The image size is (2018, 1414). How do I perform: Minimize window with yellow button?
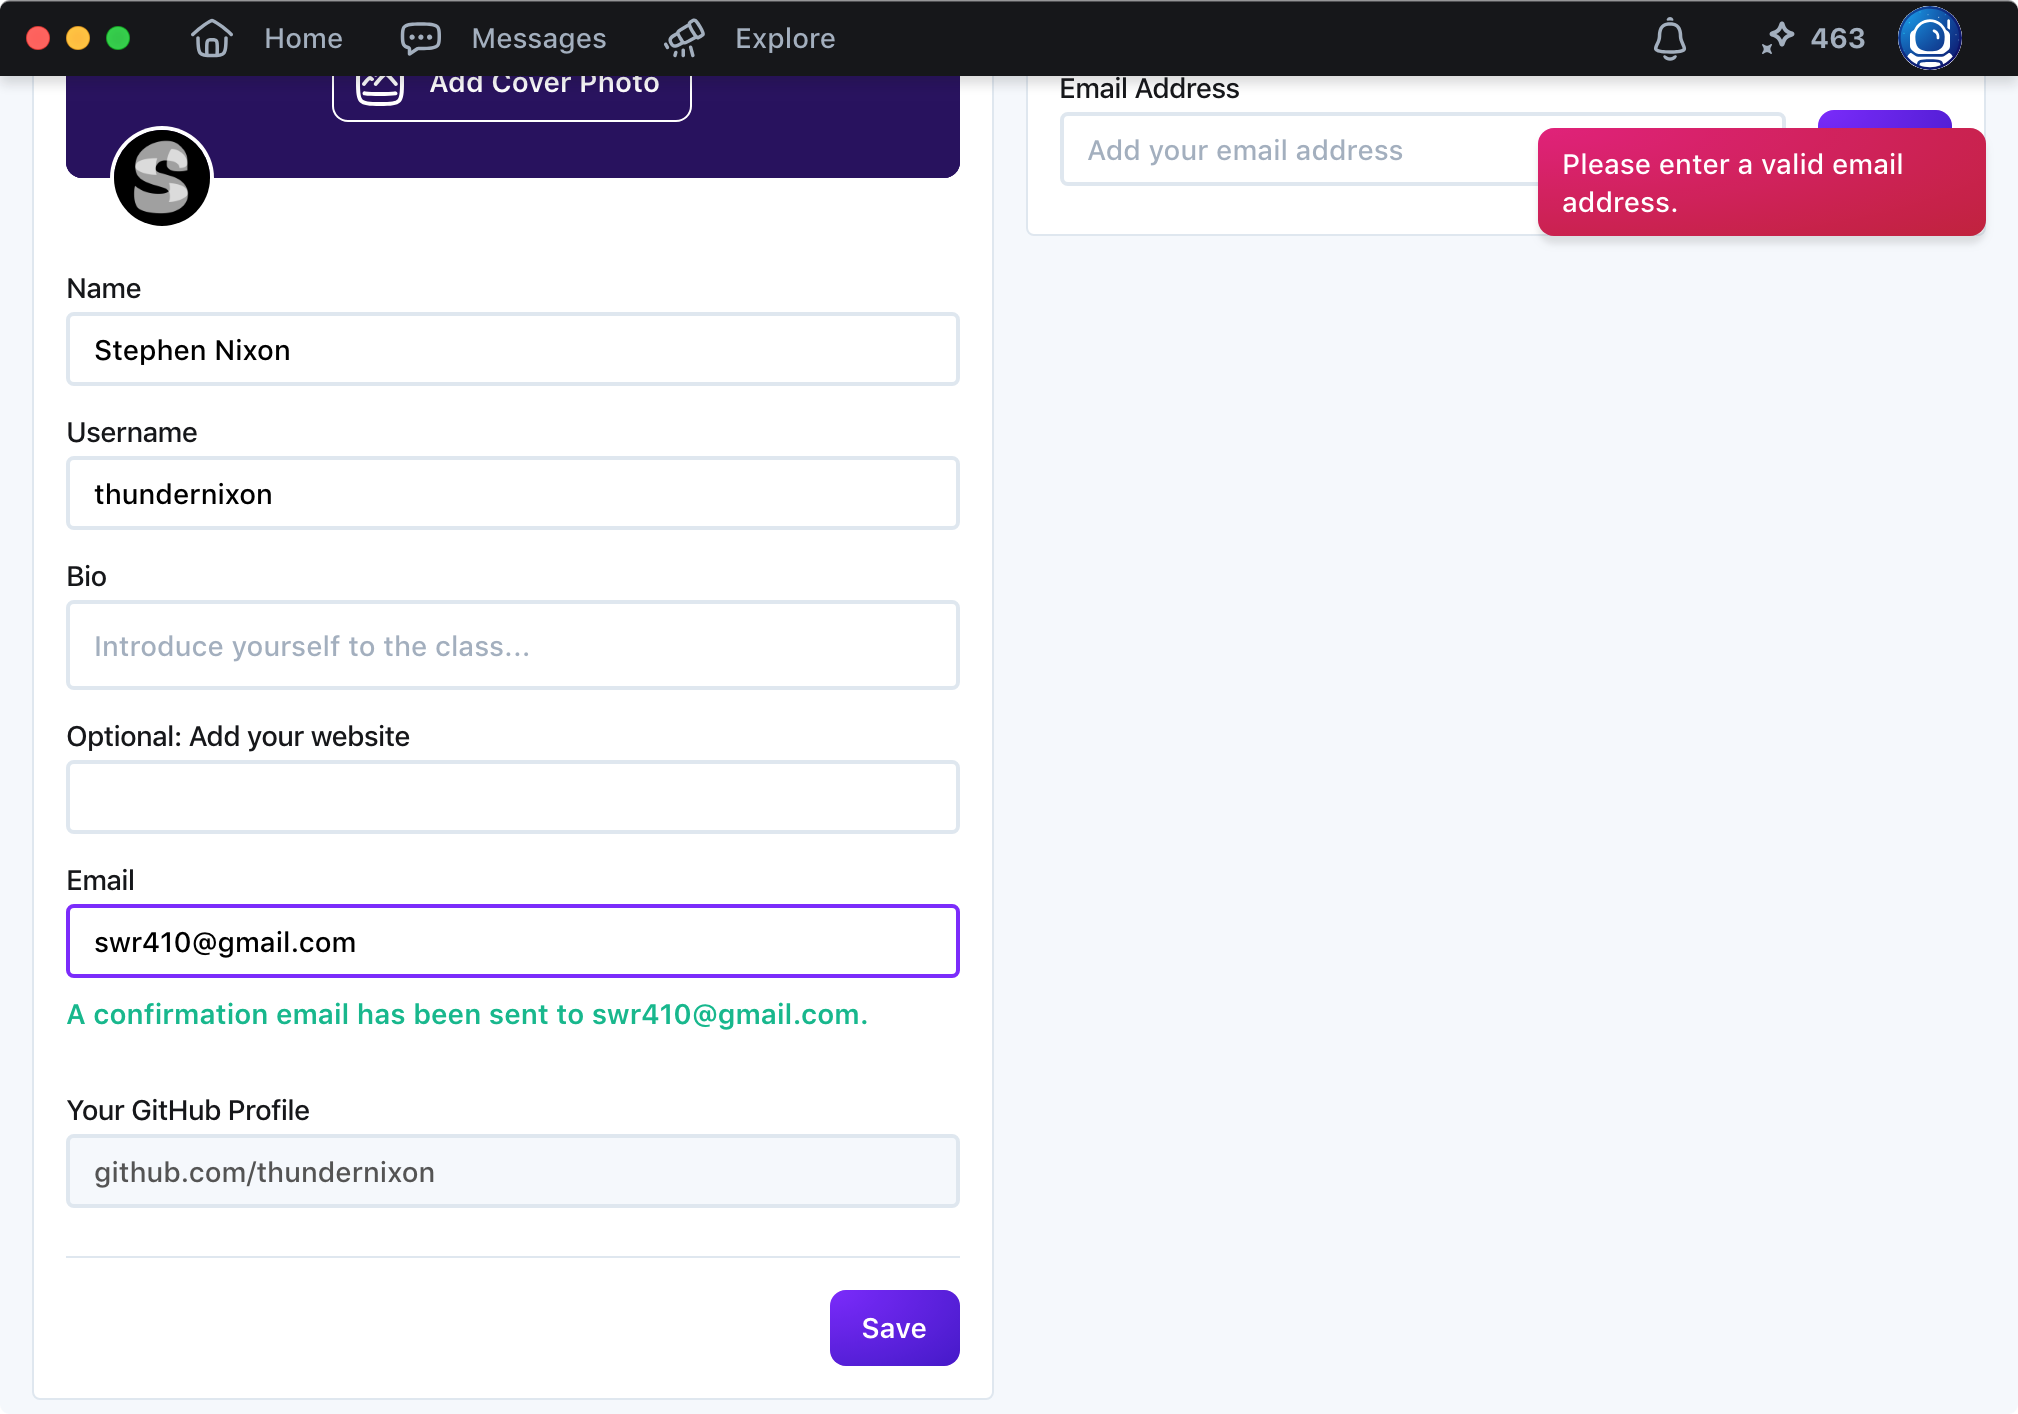(78, 38)
